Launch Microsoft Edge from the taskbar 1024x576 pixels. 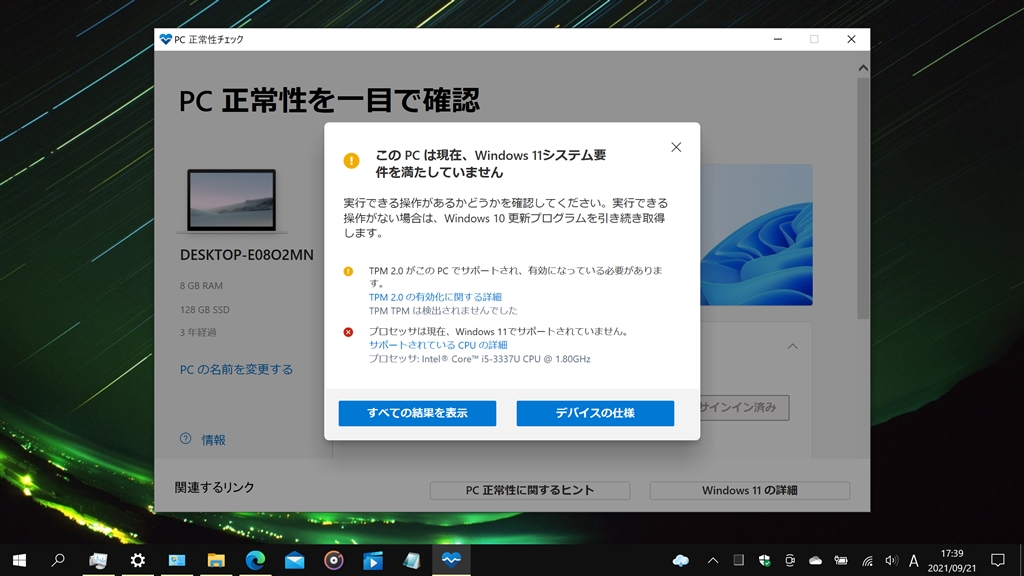point(255,560)
